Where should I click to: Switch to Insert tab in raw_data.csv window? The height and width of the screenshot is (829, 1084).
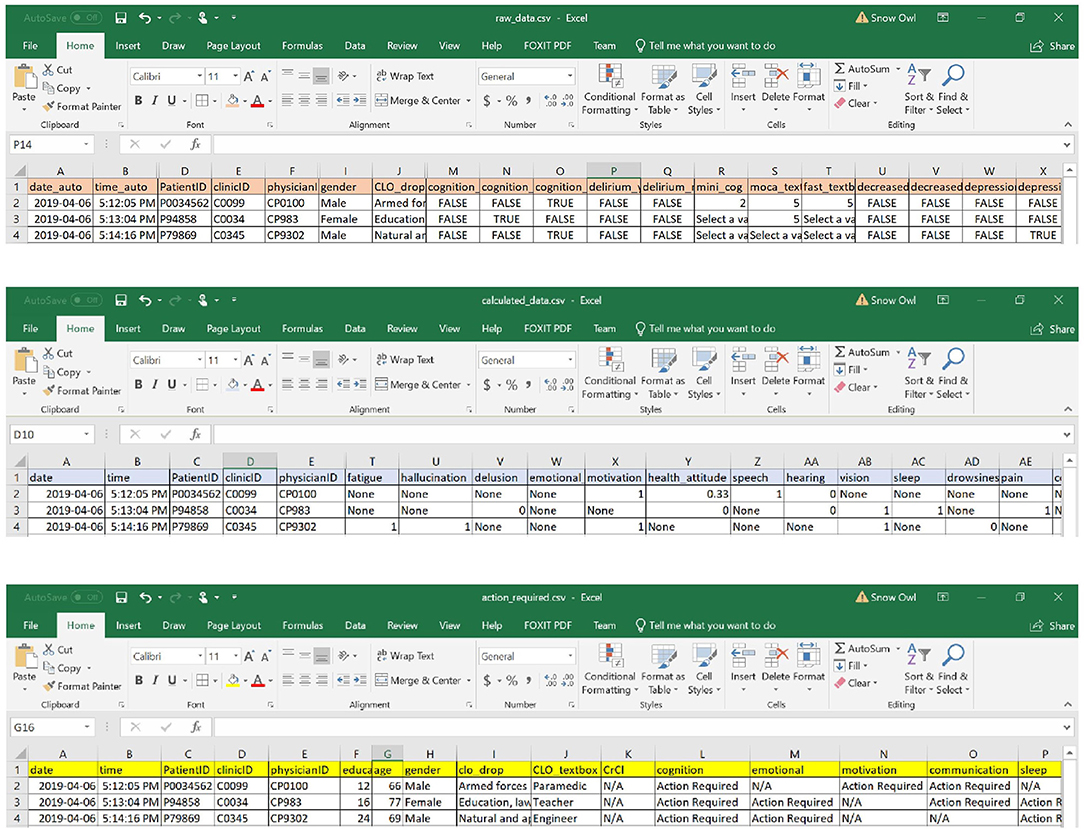[x=128, y=46]
